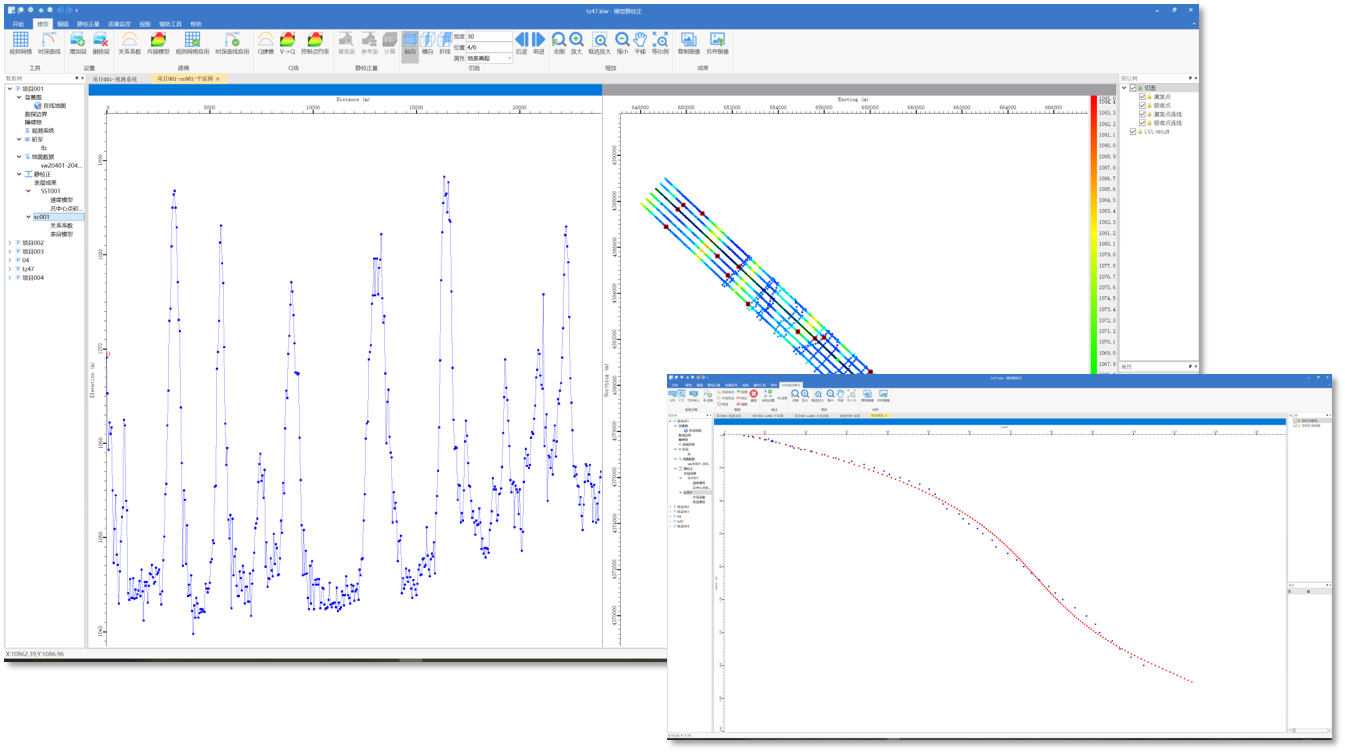Click the 删除层 delete layer icon
This screenshot has width=1345, height=753.
click(x=101, y=39)
